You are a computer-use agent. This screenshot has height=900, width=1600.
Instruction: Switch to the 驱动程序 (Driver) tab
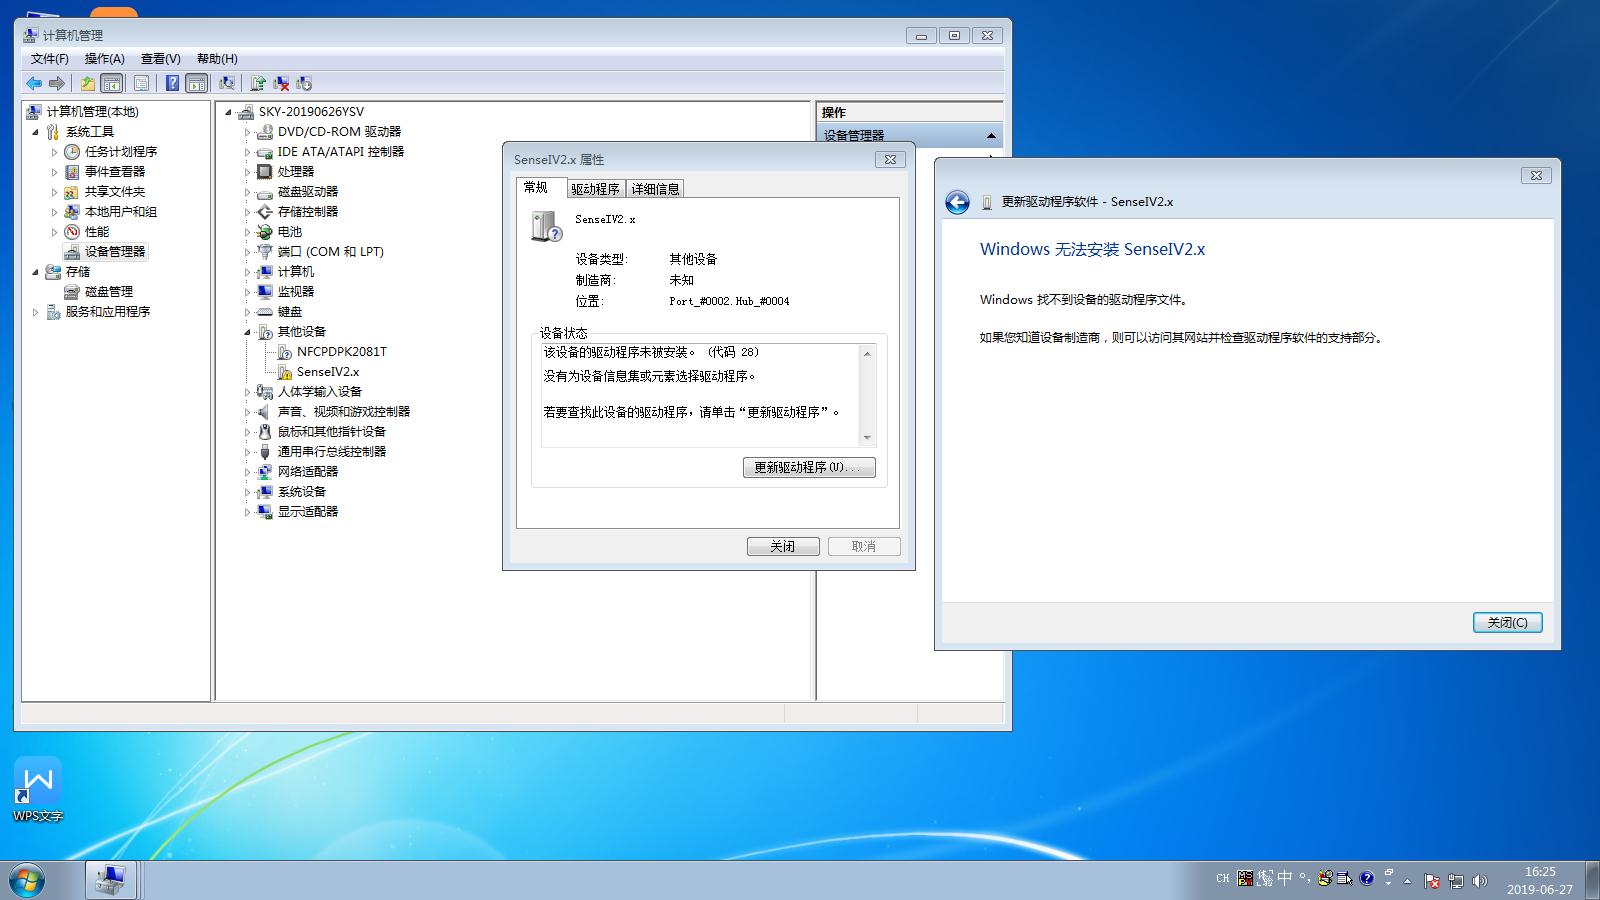(x=596, y=188)
